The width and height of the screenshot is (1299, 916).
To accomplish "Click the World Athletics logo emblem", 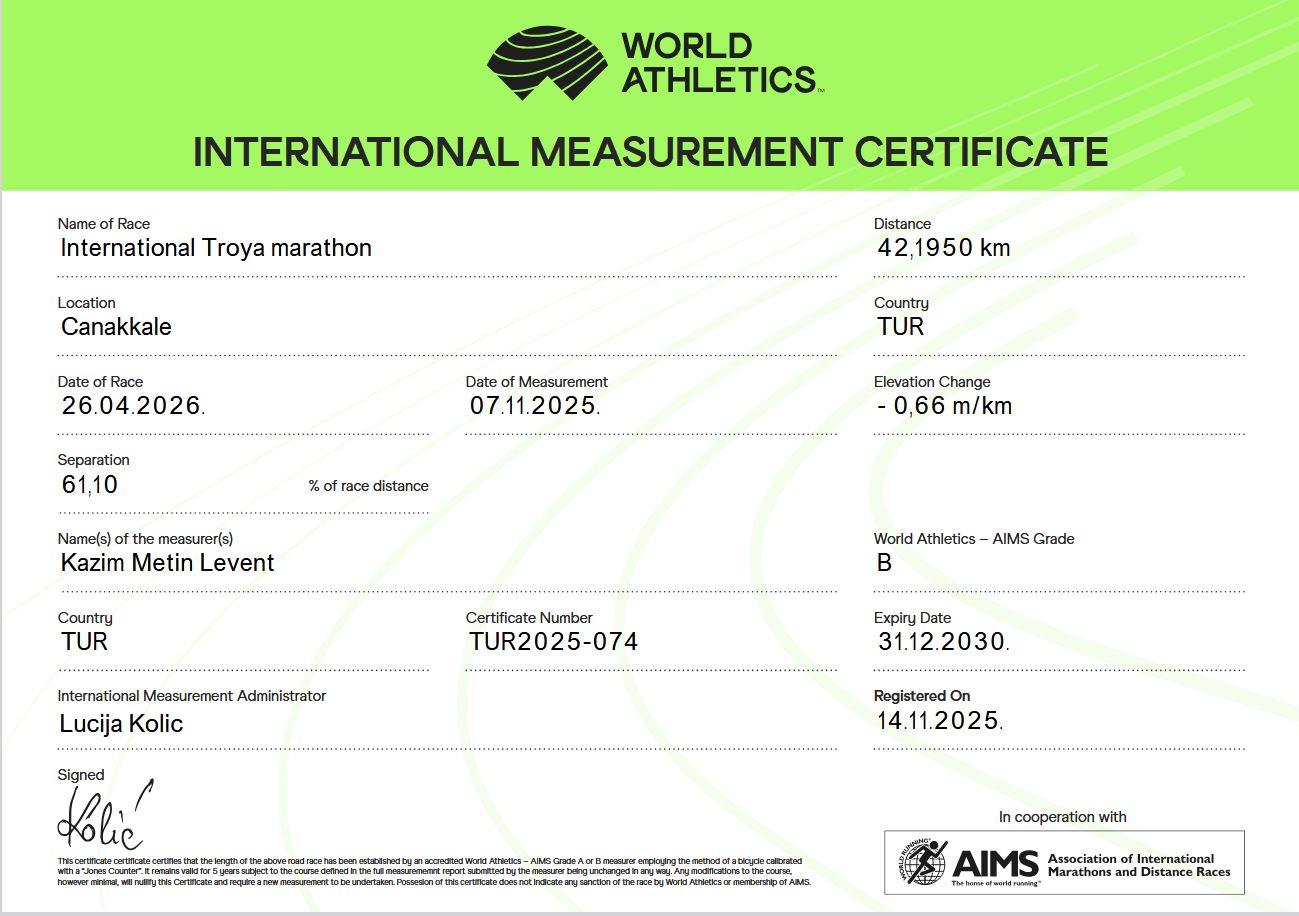I will point(547,63).
